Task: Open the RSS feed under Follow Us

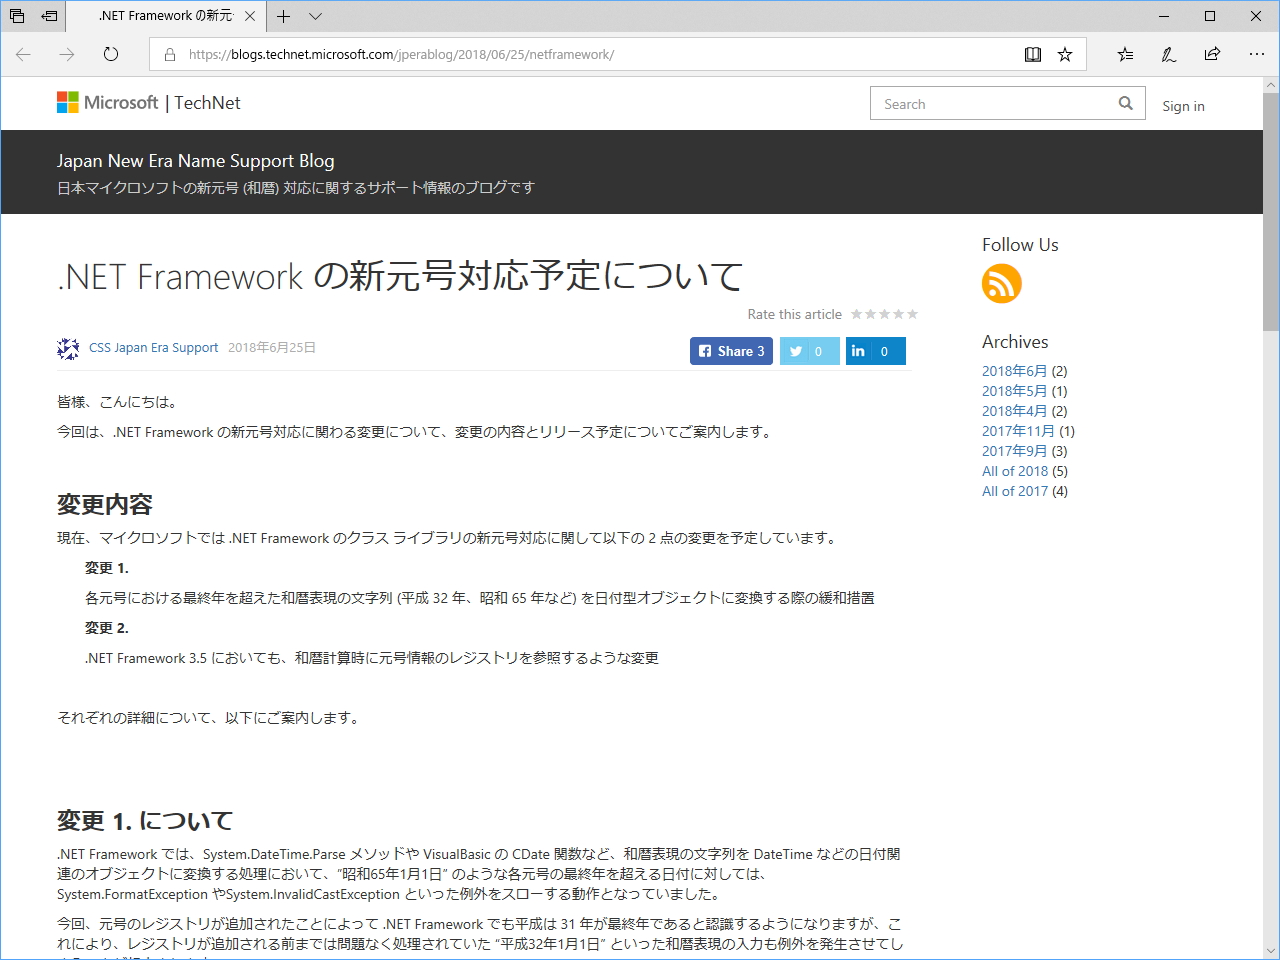Action: coord(1001,284)
